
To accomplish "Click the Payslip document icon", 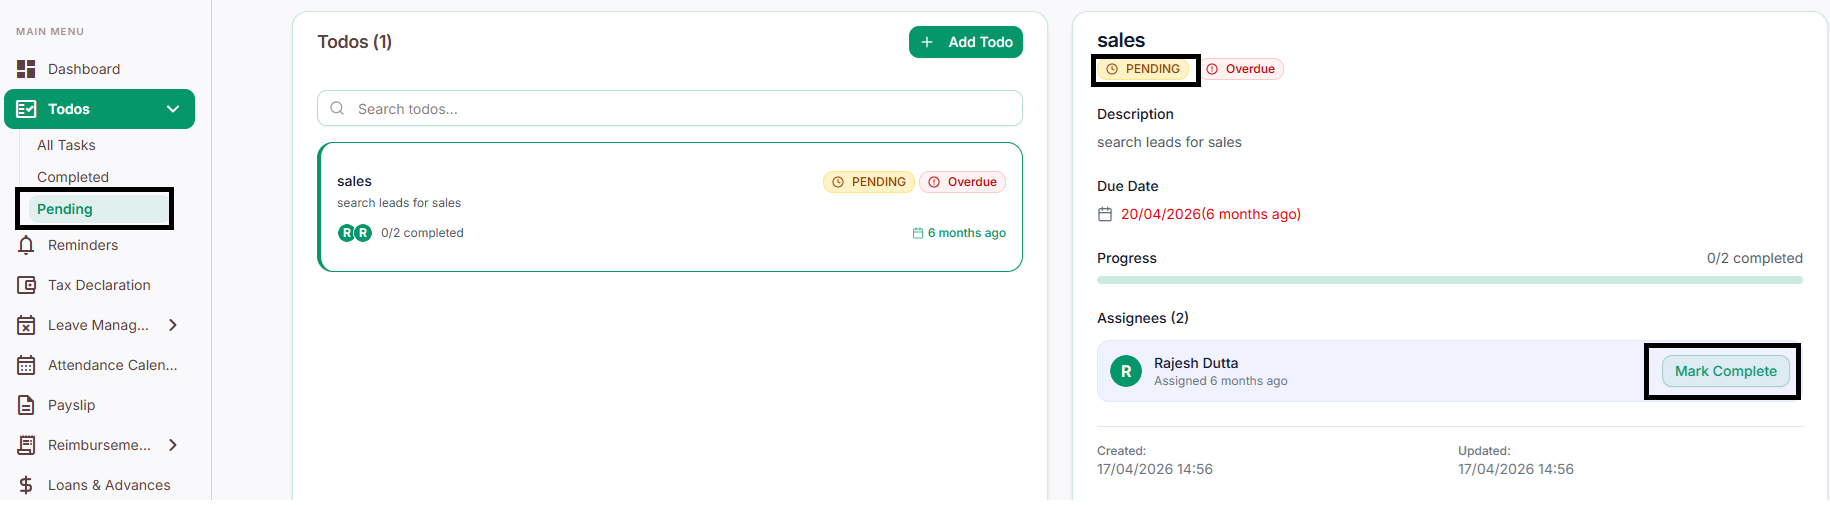I will point(26,405).
